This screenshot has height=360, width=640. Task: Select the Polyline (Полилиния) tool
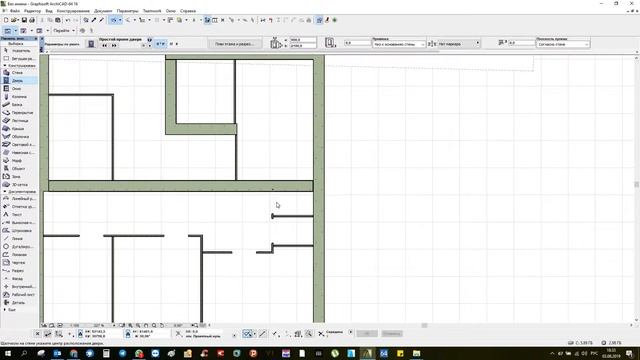tap(19, 255)
